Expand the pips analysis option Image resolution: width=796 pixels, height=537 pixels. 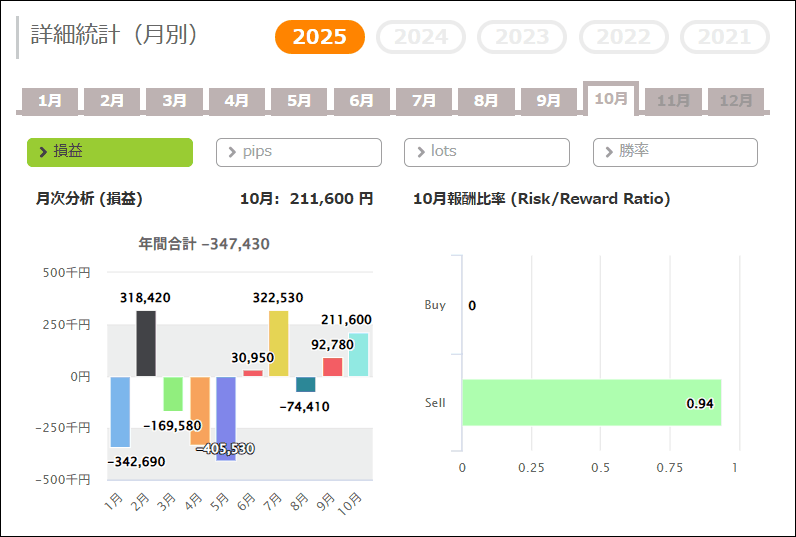[x=299, y=152]
